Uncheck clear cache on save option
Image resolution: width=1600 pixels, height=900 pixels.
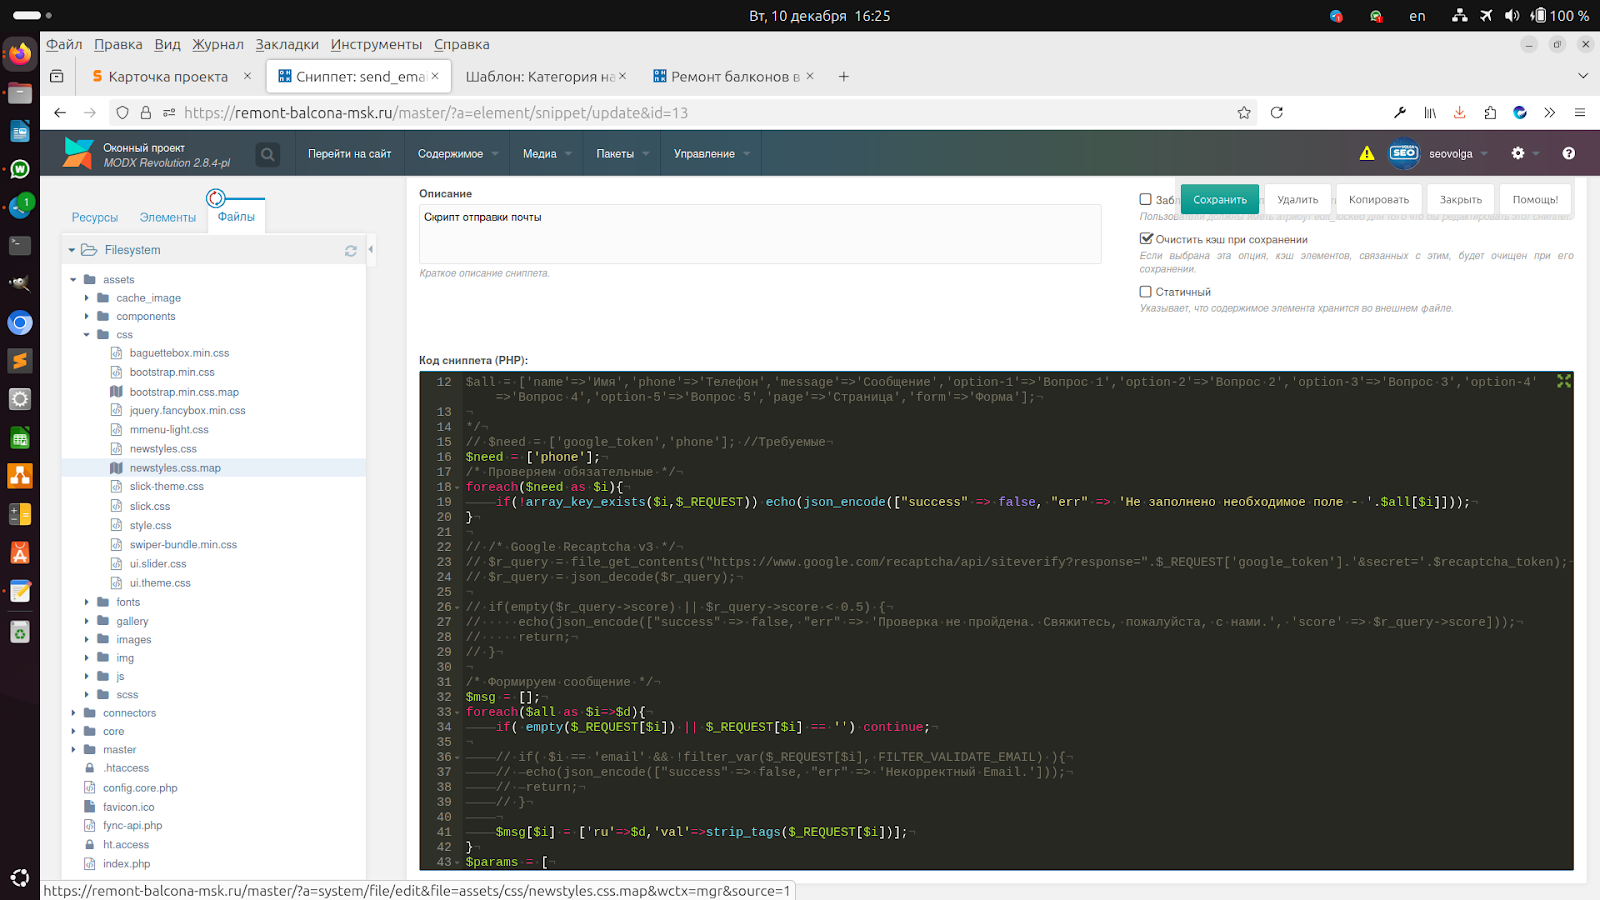pos(1146,239)
